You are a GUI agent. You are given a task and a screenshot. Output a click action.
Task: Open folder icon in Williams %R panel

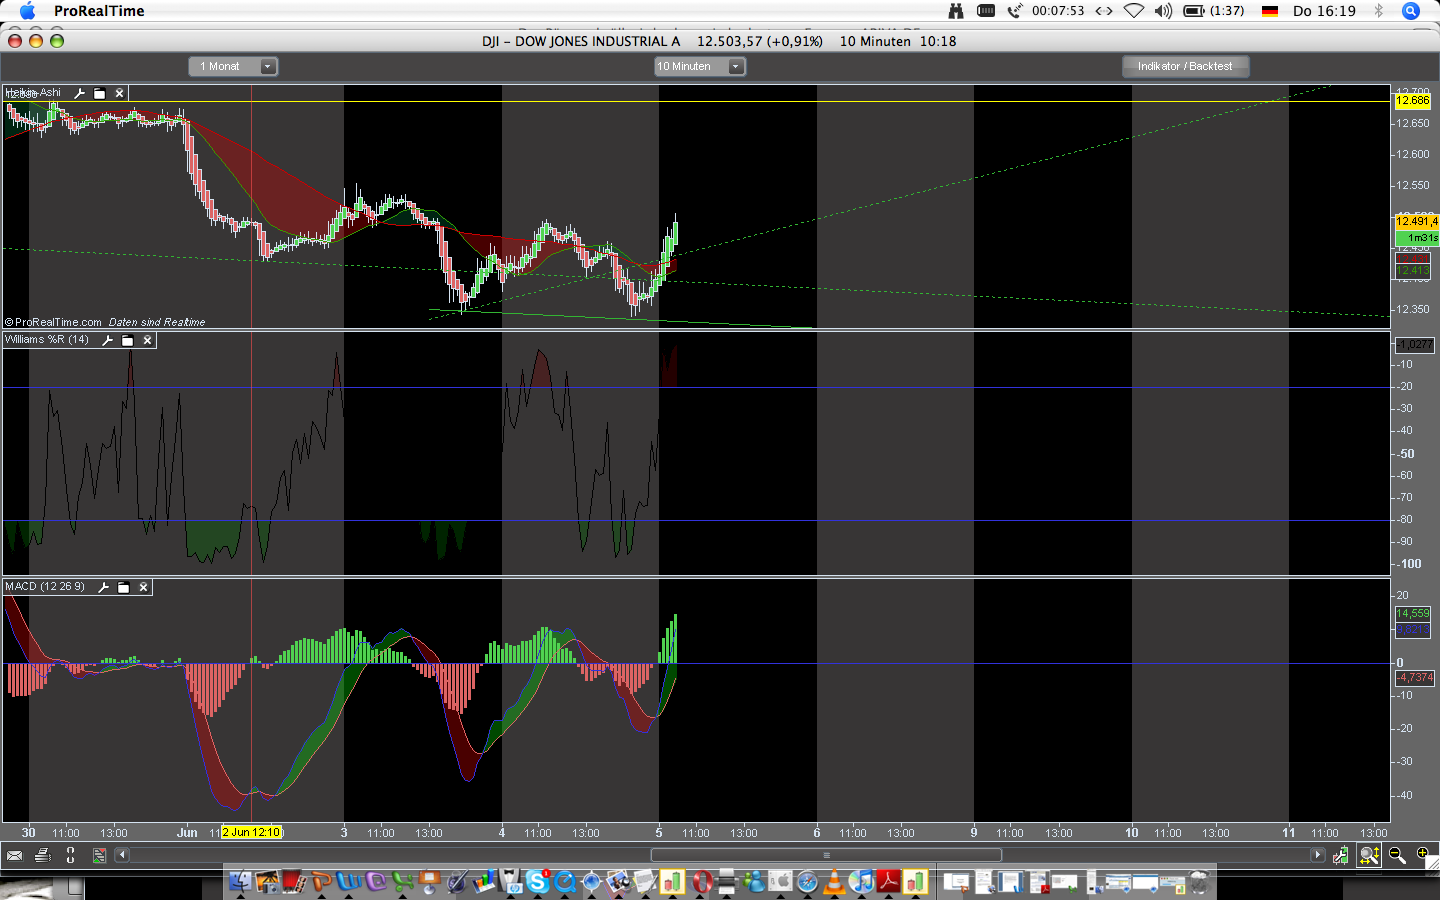[128, 340]
